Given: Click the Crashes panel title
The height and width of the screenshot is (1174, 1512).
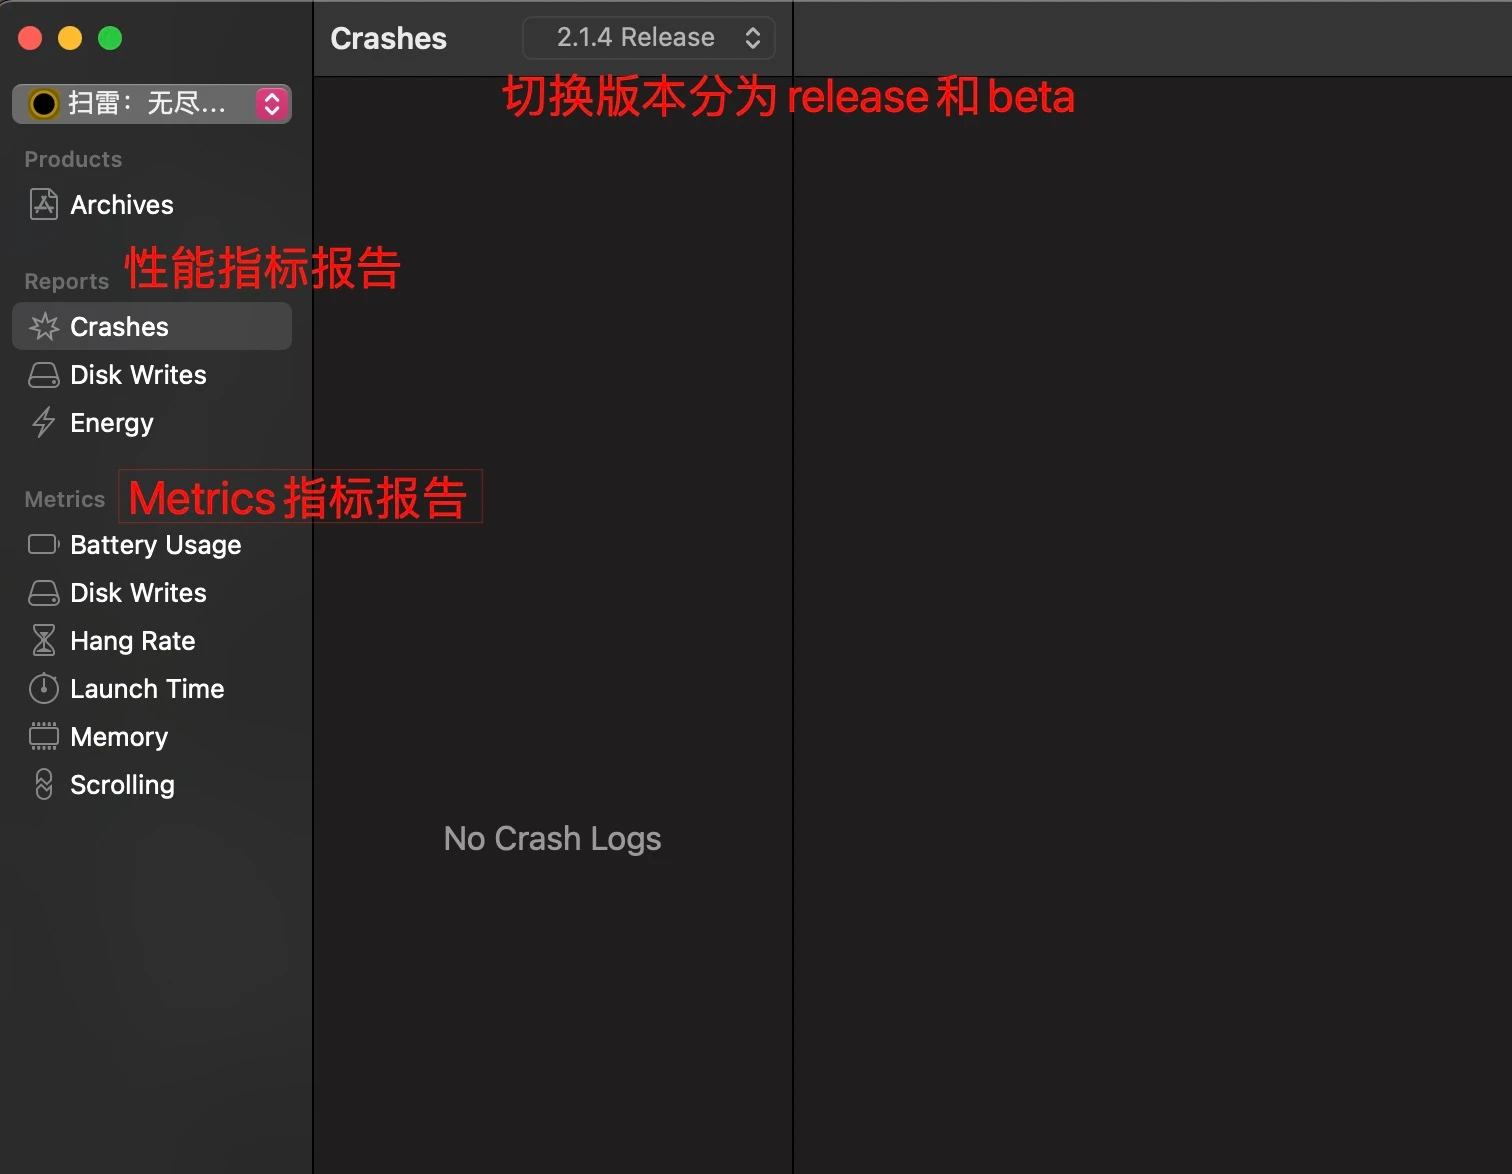Looking at the screenshot, I should [x=388, y=38].
